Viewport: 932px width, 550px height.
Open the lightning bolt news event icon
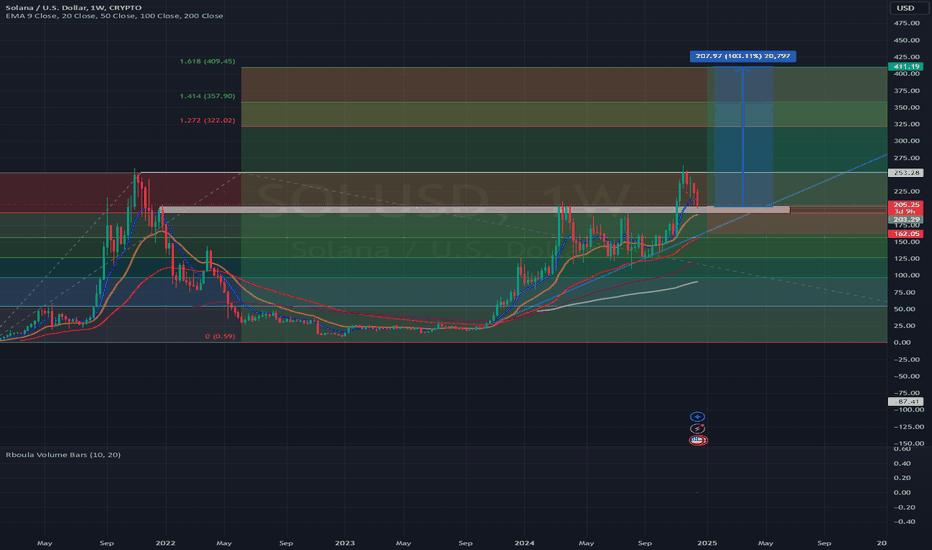point(697,429)
